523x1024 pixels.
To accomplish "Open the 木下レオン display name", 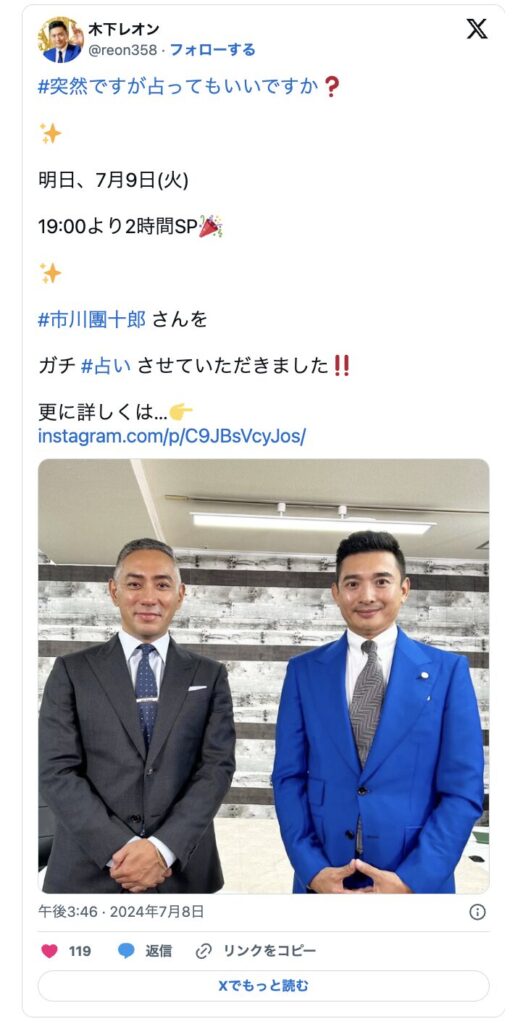I will click(123, 29).
